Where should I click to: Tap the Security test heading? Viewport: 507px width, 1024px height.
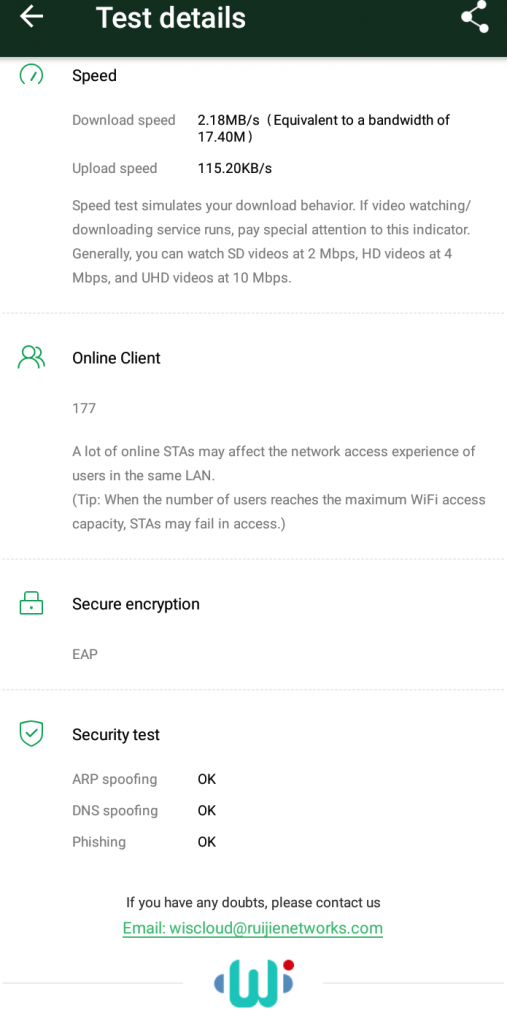coord(116,735)
